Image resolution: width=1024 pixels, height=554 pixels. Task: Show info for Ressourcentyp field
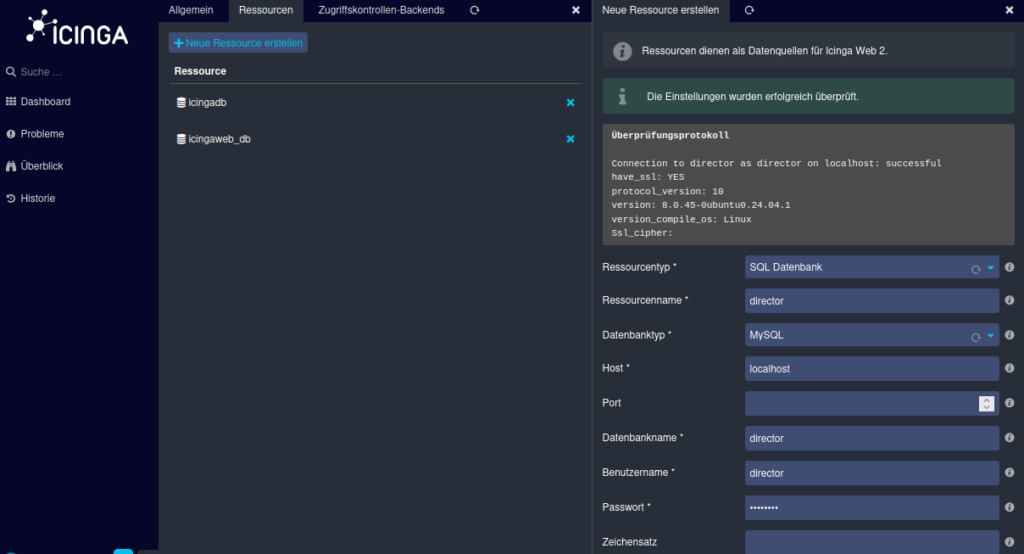(x=1010, y=267)
